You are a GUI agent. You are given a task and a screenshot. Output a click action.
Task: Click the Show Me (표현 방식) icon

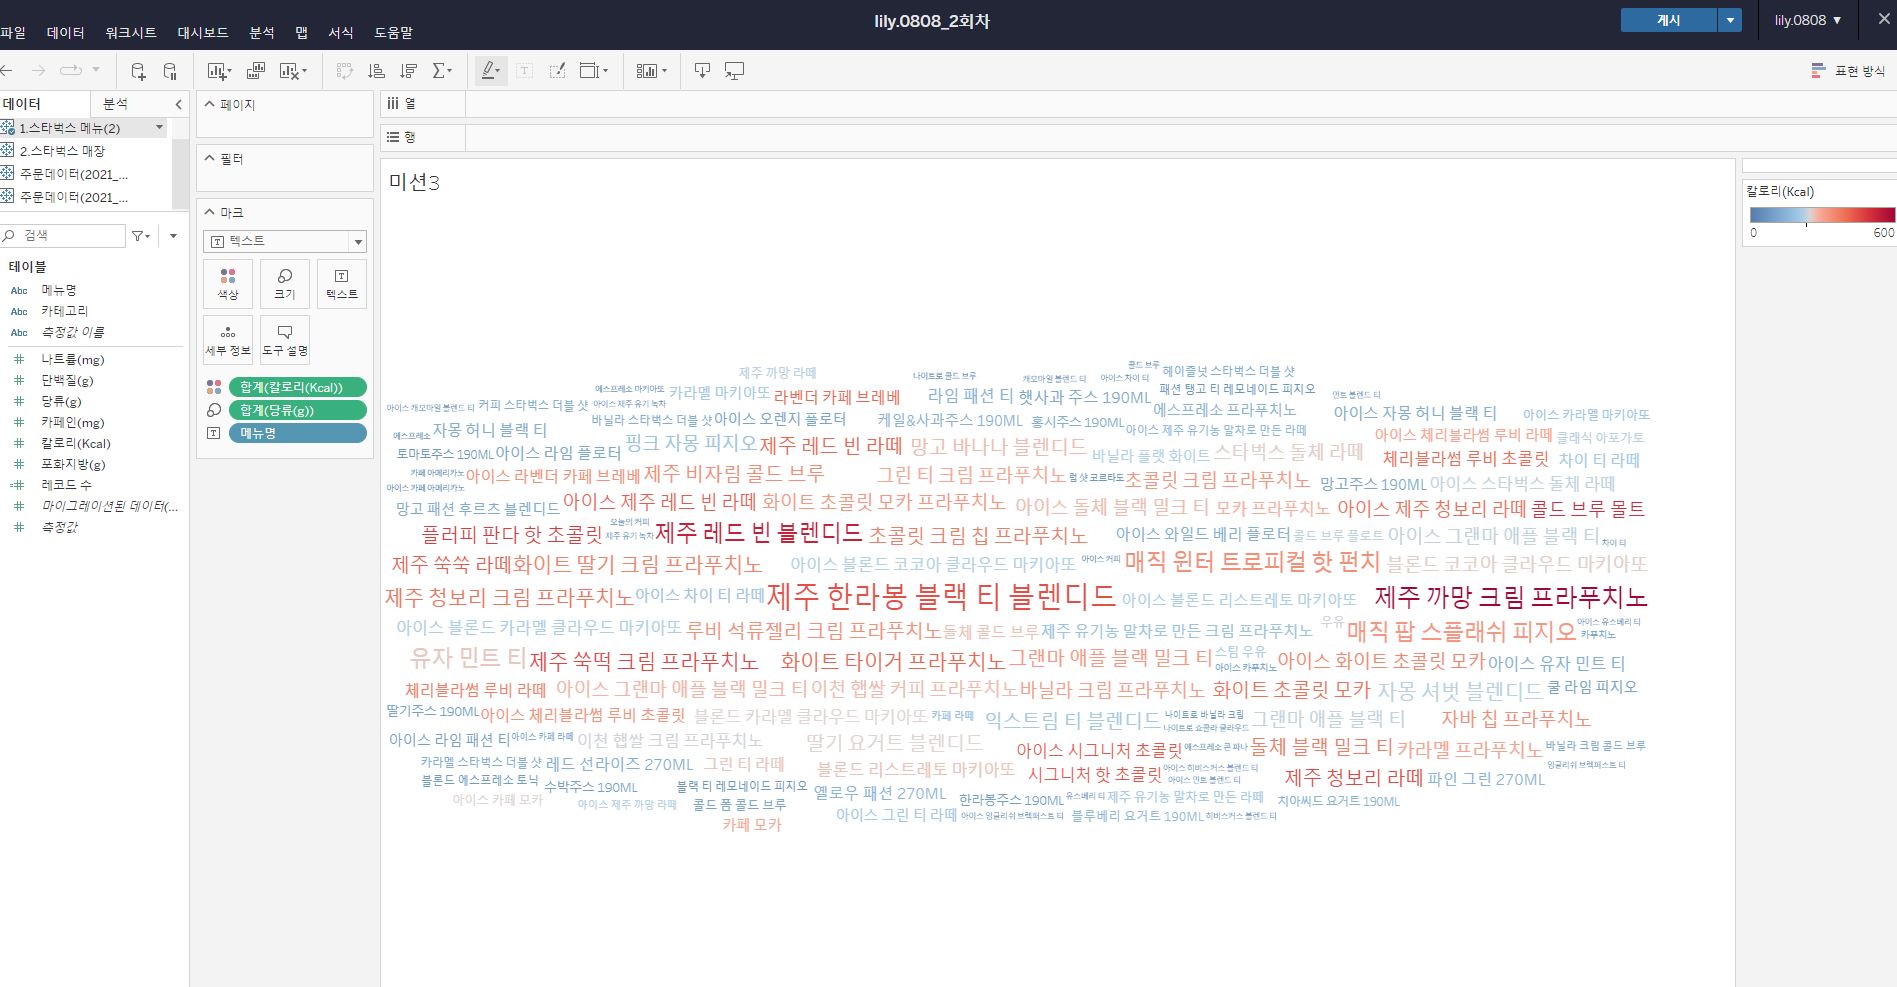click(1819, 71)
